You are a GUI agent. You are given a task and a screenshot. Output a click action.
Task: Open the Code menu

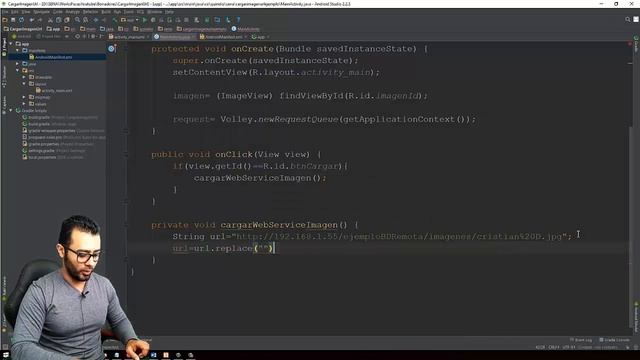[x=58, y=12]
